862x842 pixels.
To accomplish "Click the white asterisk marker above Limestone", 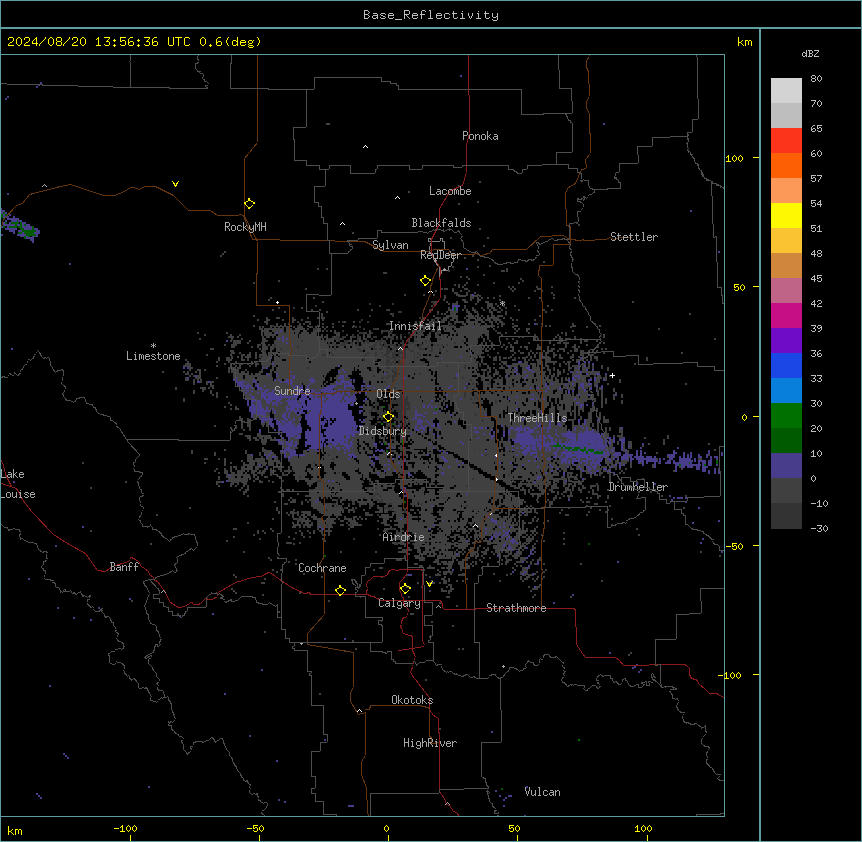I will coord(153,345).
